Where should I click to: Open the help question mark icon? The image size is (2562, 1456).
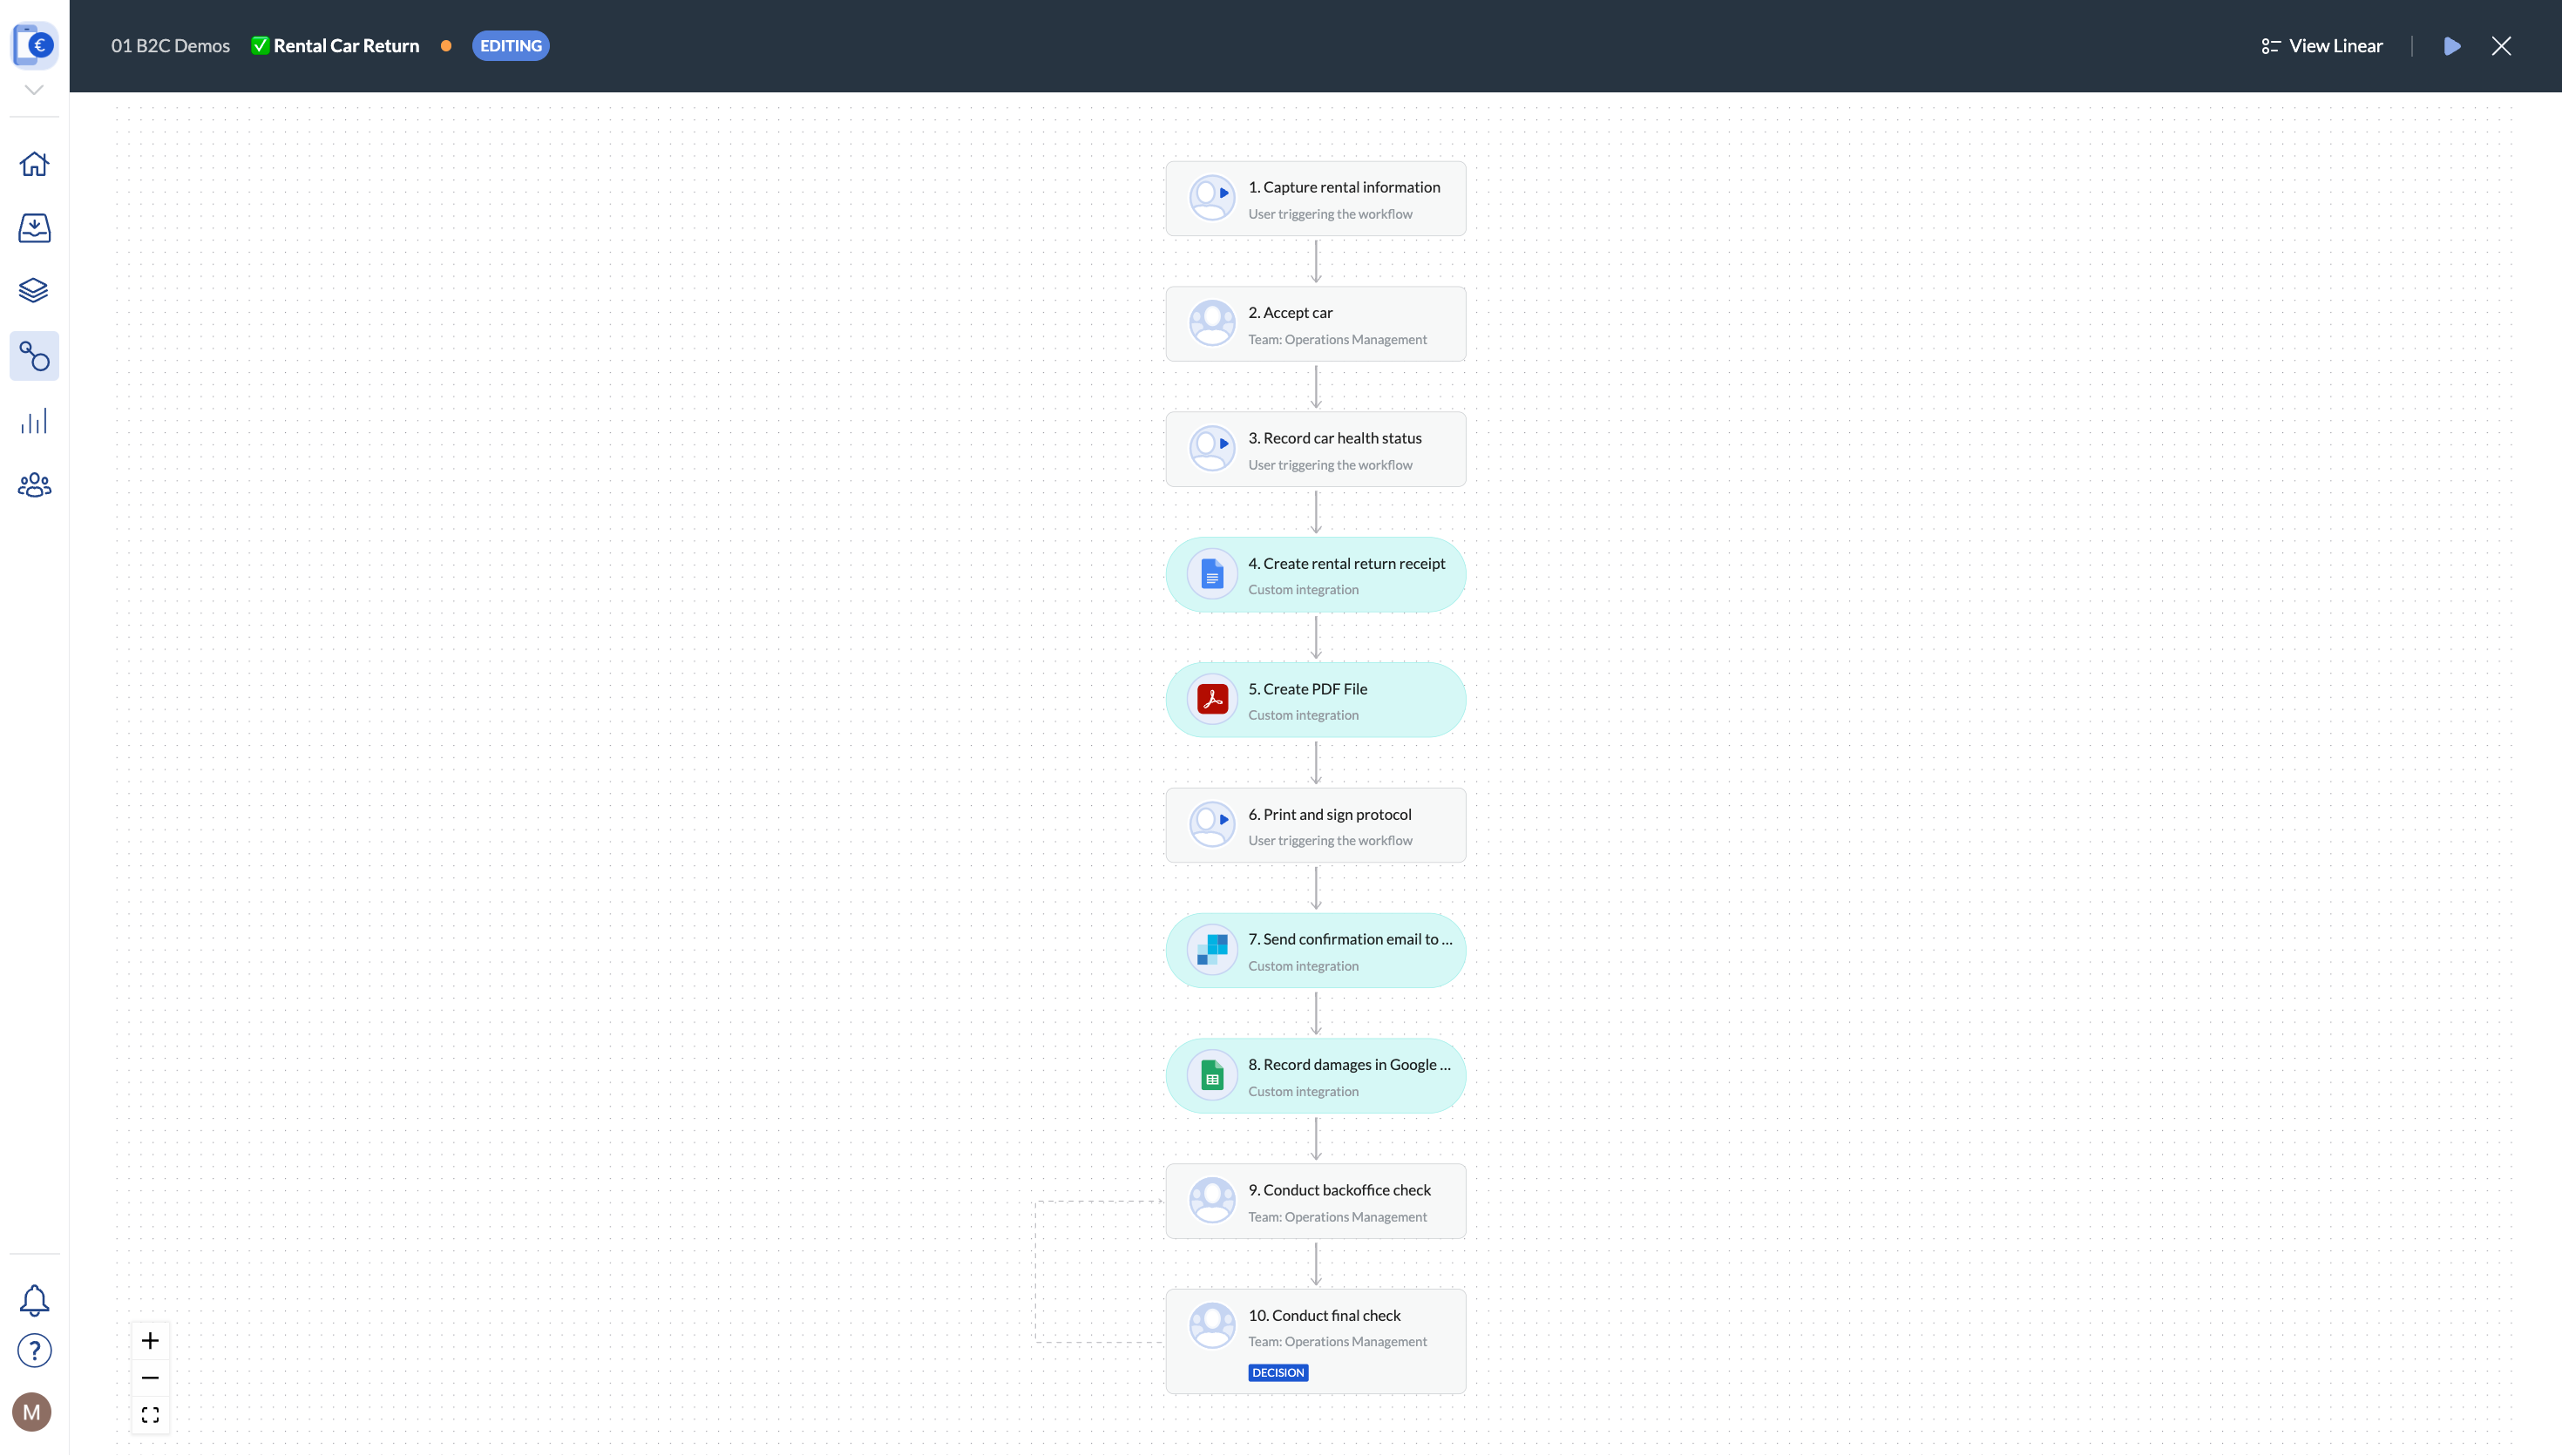pyautogui.click(x=34, y=1351)
